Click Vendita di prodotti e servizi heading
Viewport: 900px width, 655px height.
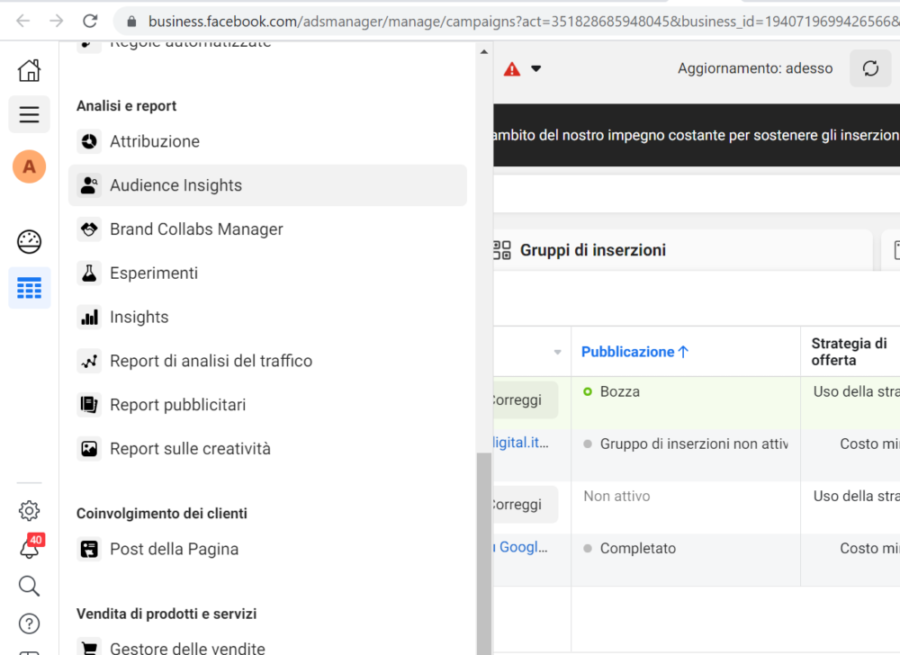[x=166, y=614]
